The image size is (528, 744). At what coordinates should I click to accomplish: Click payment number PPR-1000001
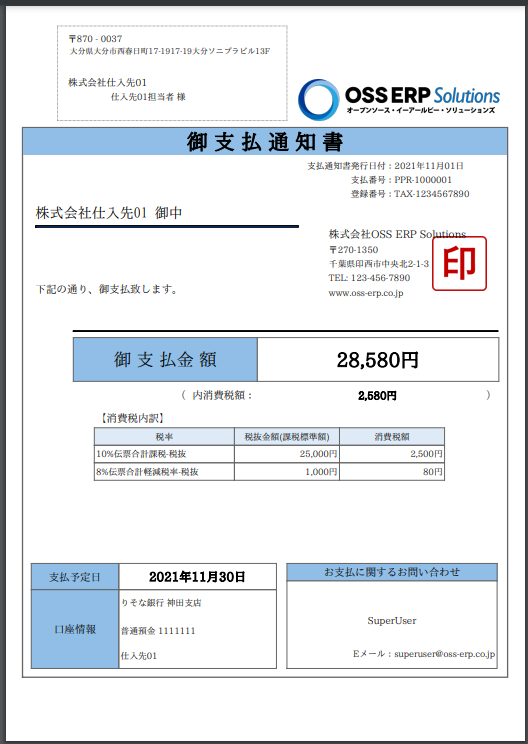point(423,180)
